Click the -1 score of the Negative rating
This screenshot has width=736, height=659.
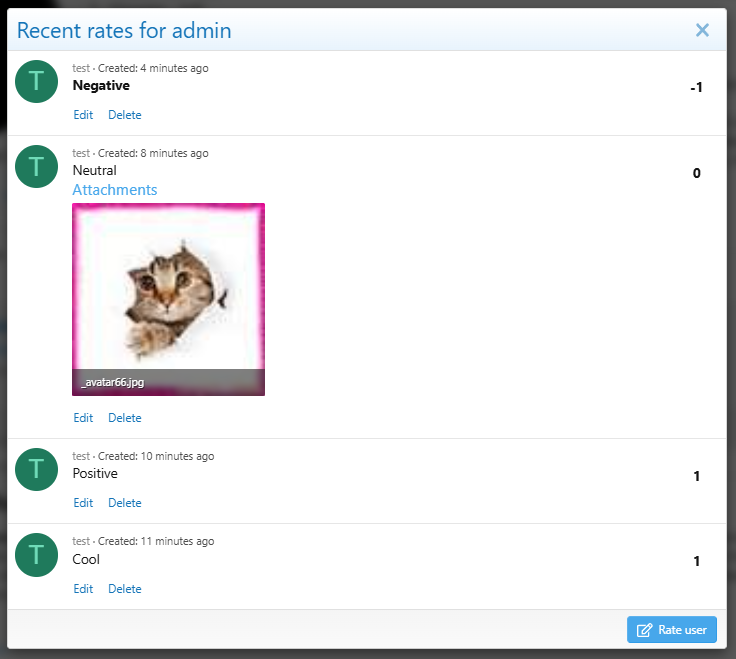697,87
